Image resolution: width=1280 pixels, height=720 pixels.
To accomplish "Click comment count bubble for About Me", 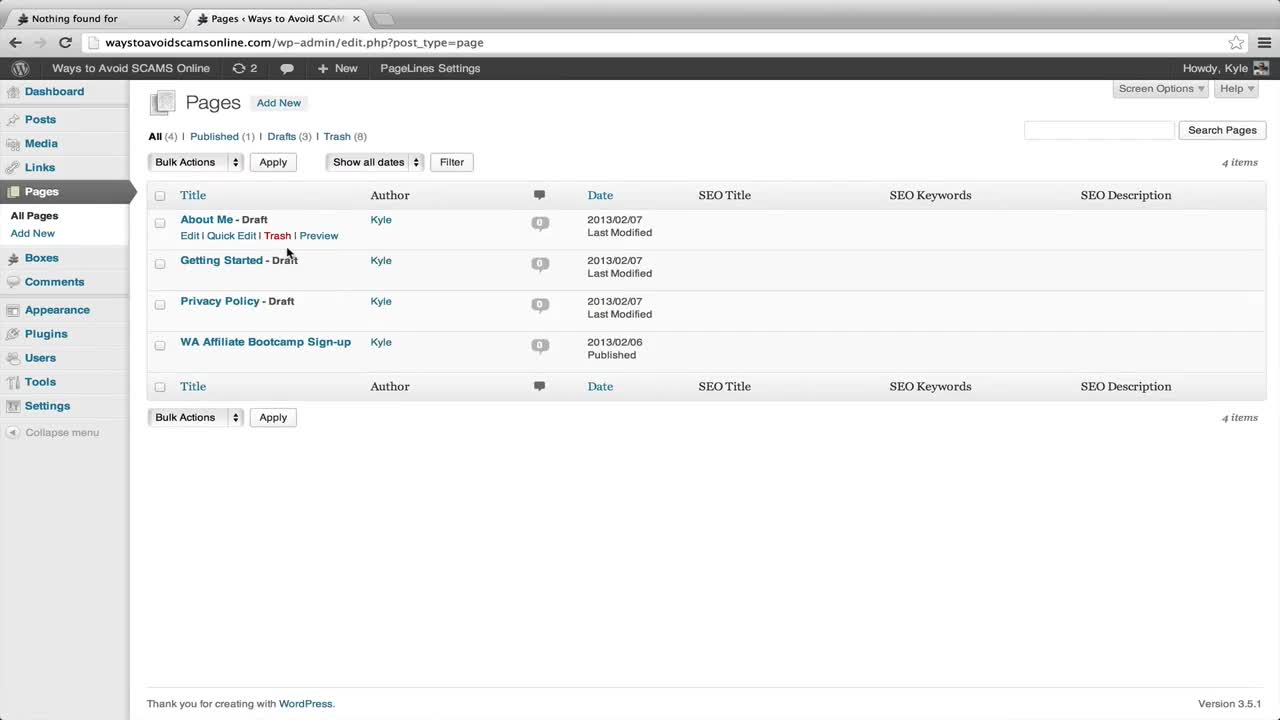I will [540, 223].
